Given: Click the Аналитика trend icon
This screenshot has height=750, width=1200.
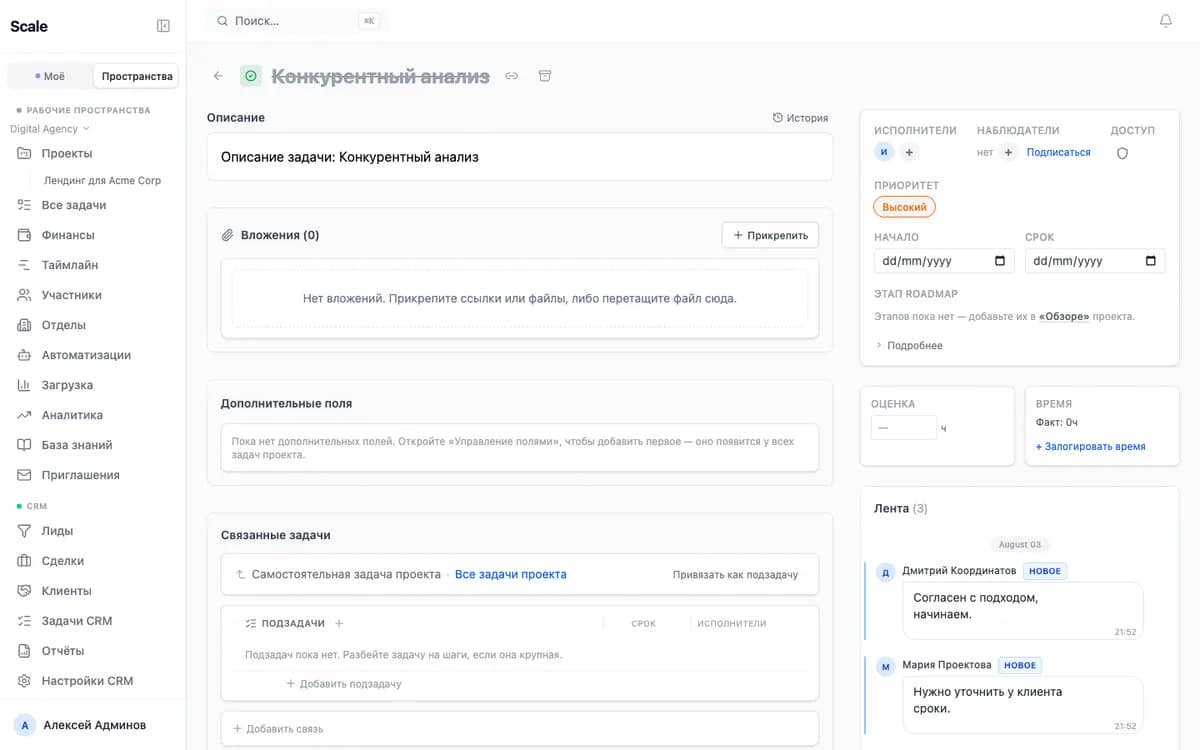Looking at the screenshot, I should click(x=24, y=415).
